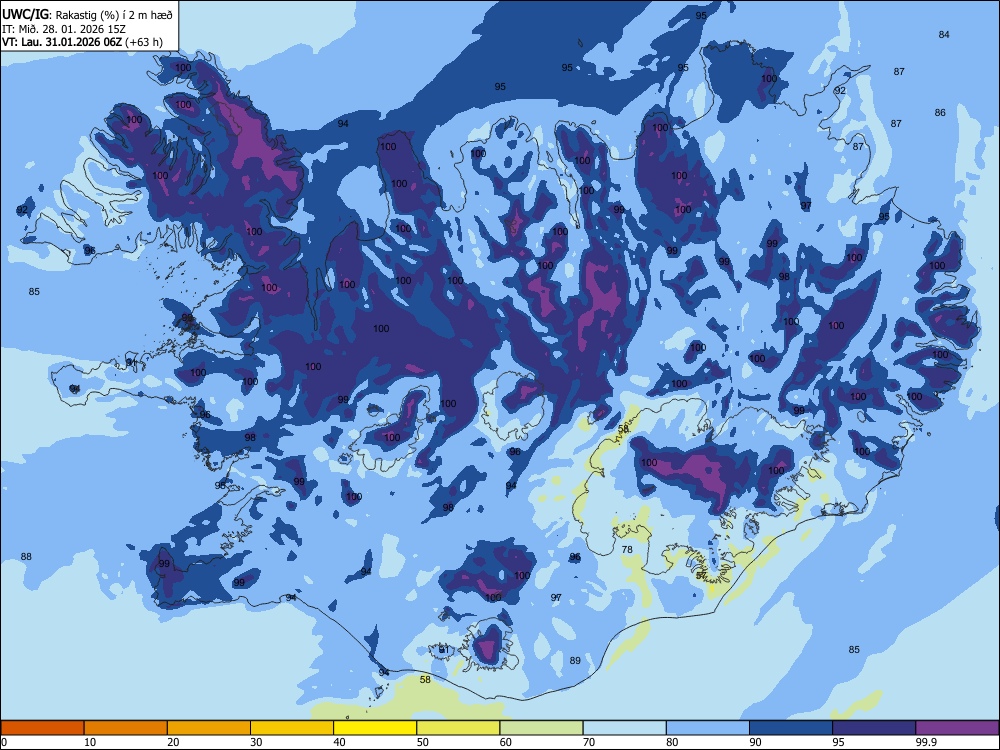Click the '78' humidity value on the glacier
Image resolution: width=1000 pixels, height=750 pixels.
click(x=627, y=549)
